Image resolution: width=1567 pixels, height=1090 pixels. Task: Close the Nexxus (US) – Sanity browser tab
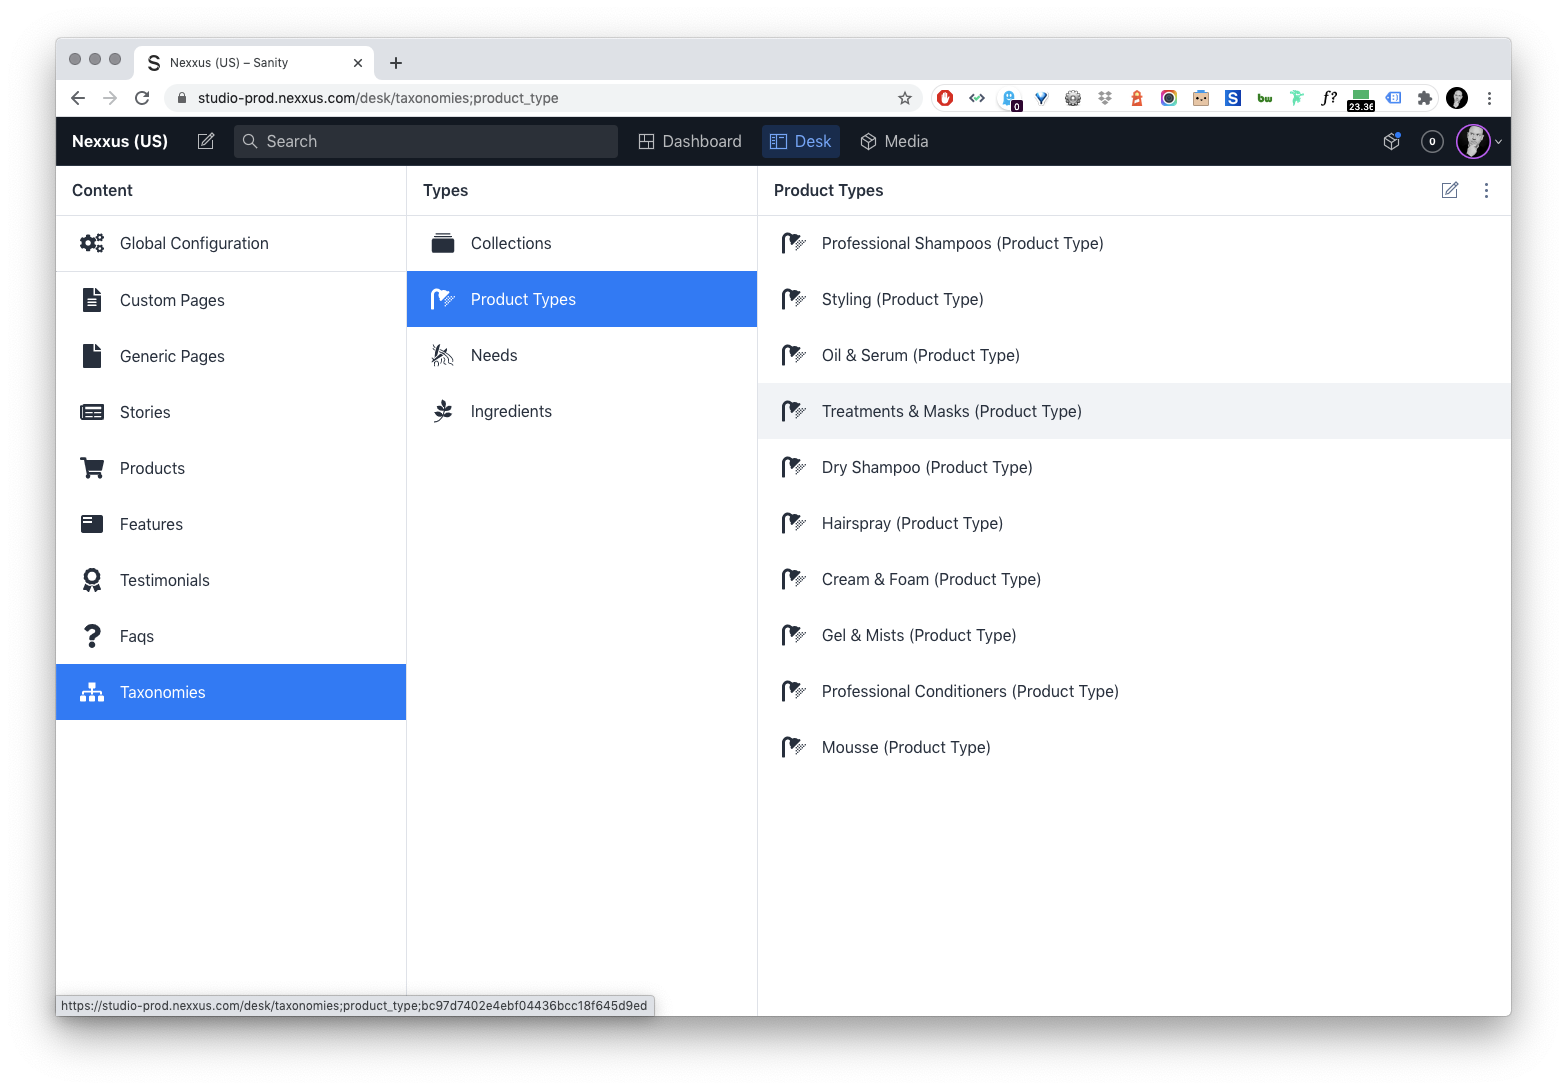coord(358,63)
